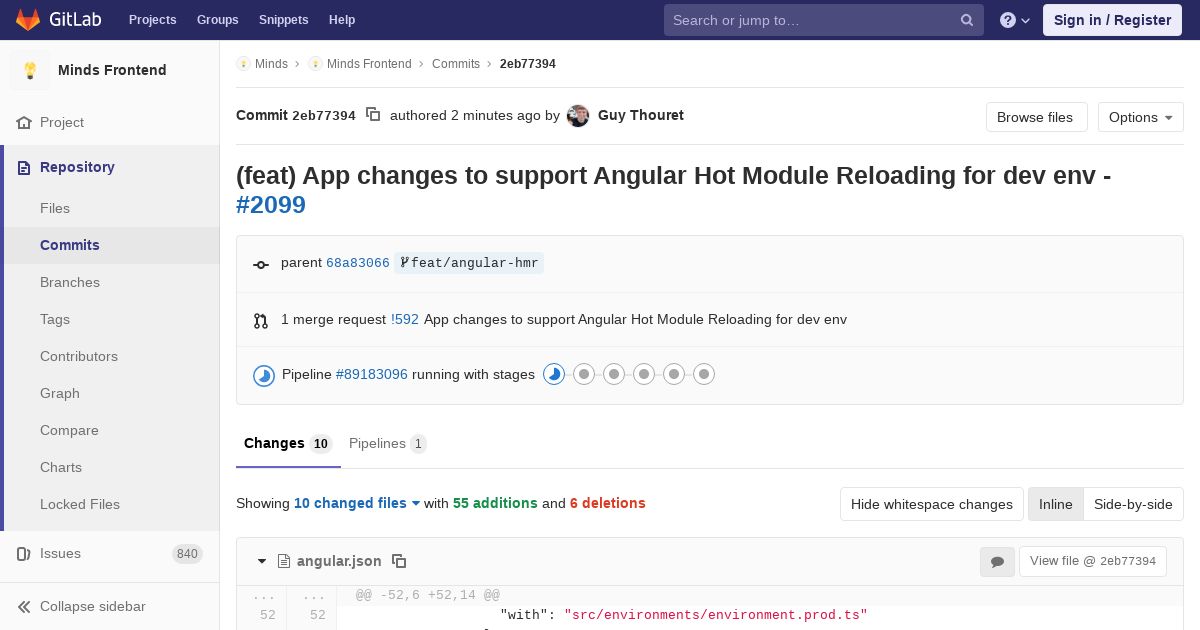Click the last pipeline stage icon
This screenshot has width=1200, height=630.
coord(704,375)
